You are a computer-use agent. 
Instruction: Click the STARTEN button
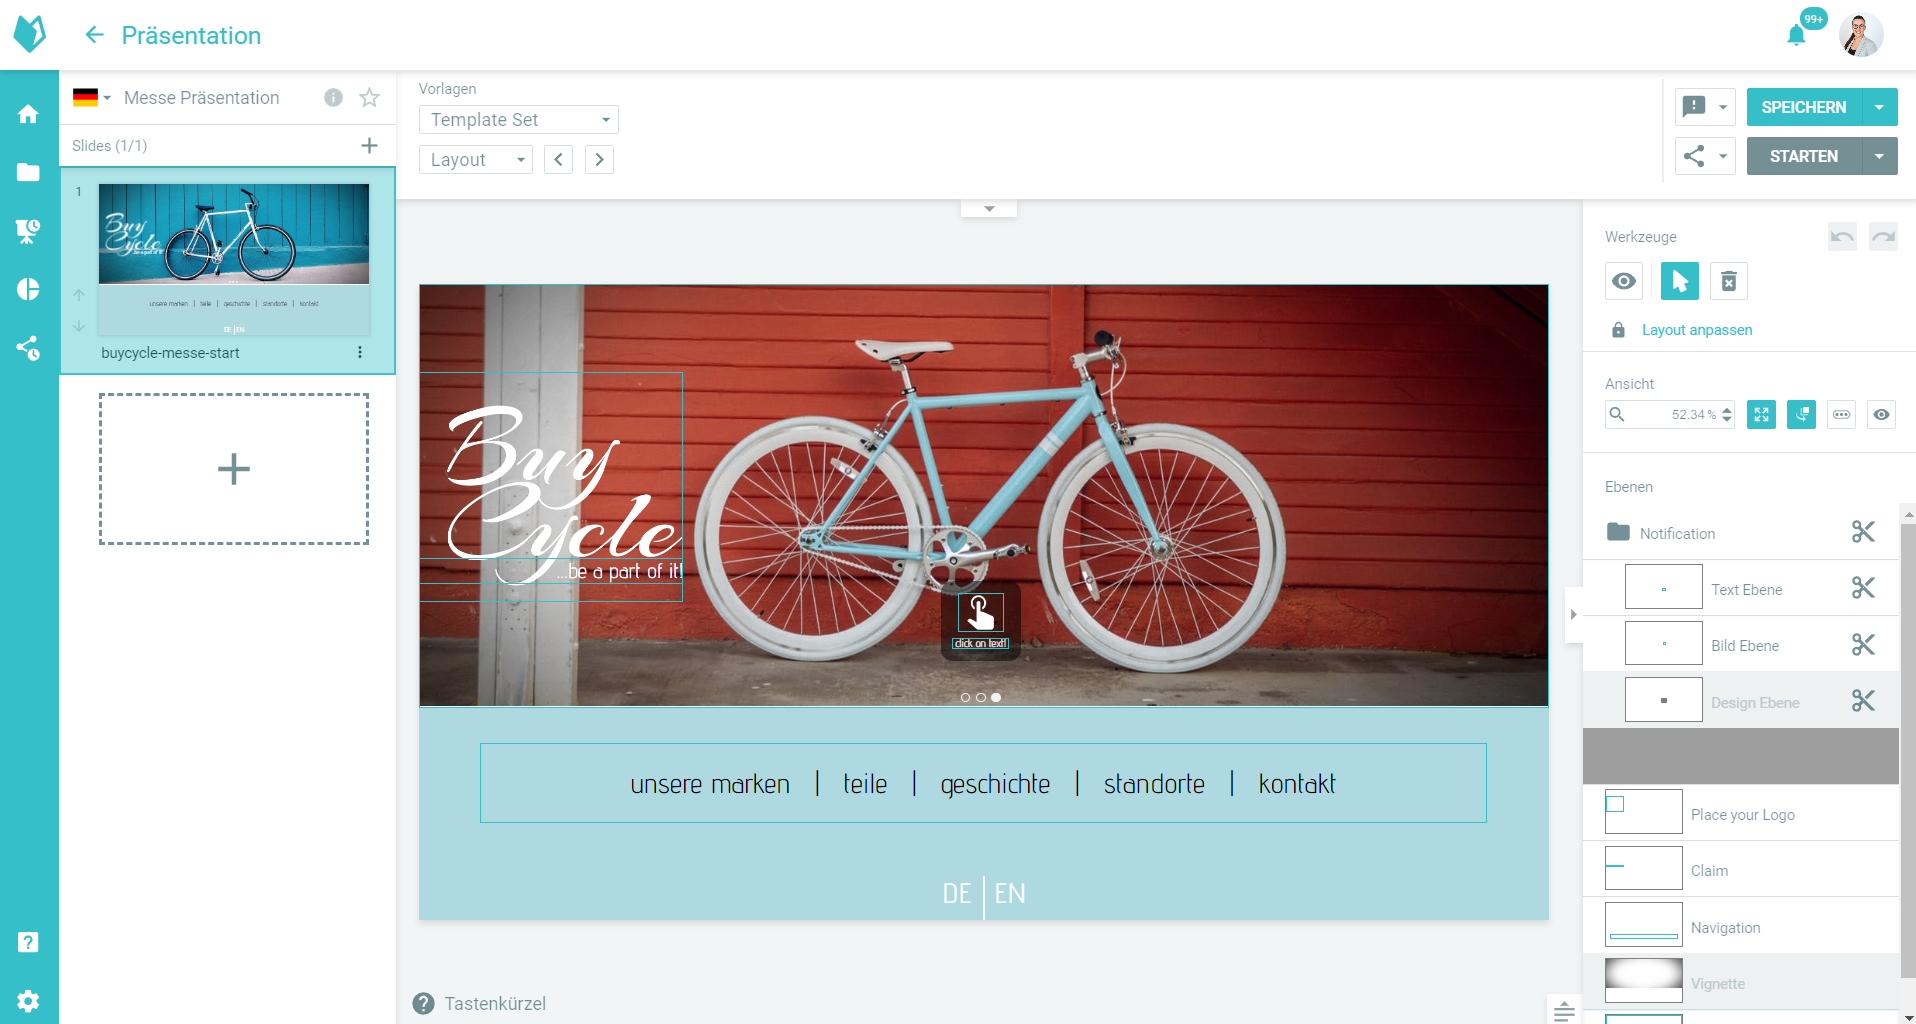1803,157
